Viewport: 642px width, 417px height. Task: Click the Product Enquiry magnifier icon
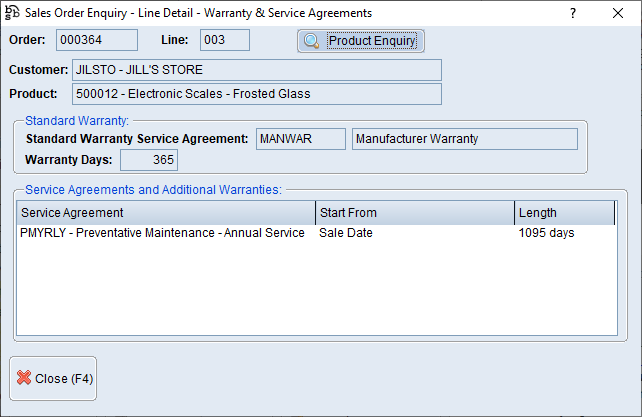312,41
